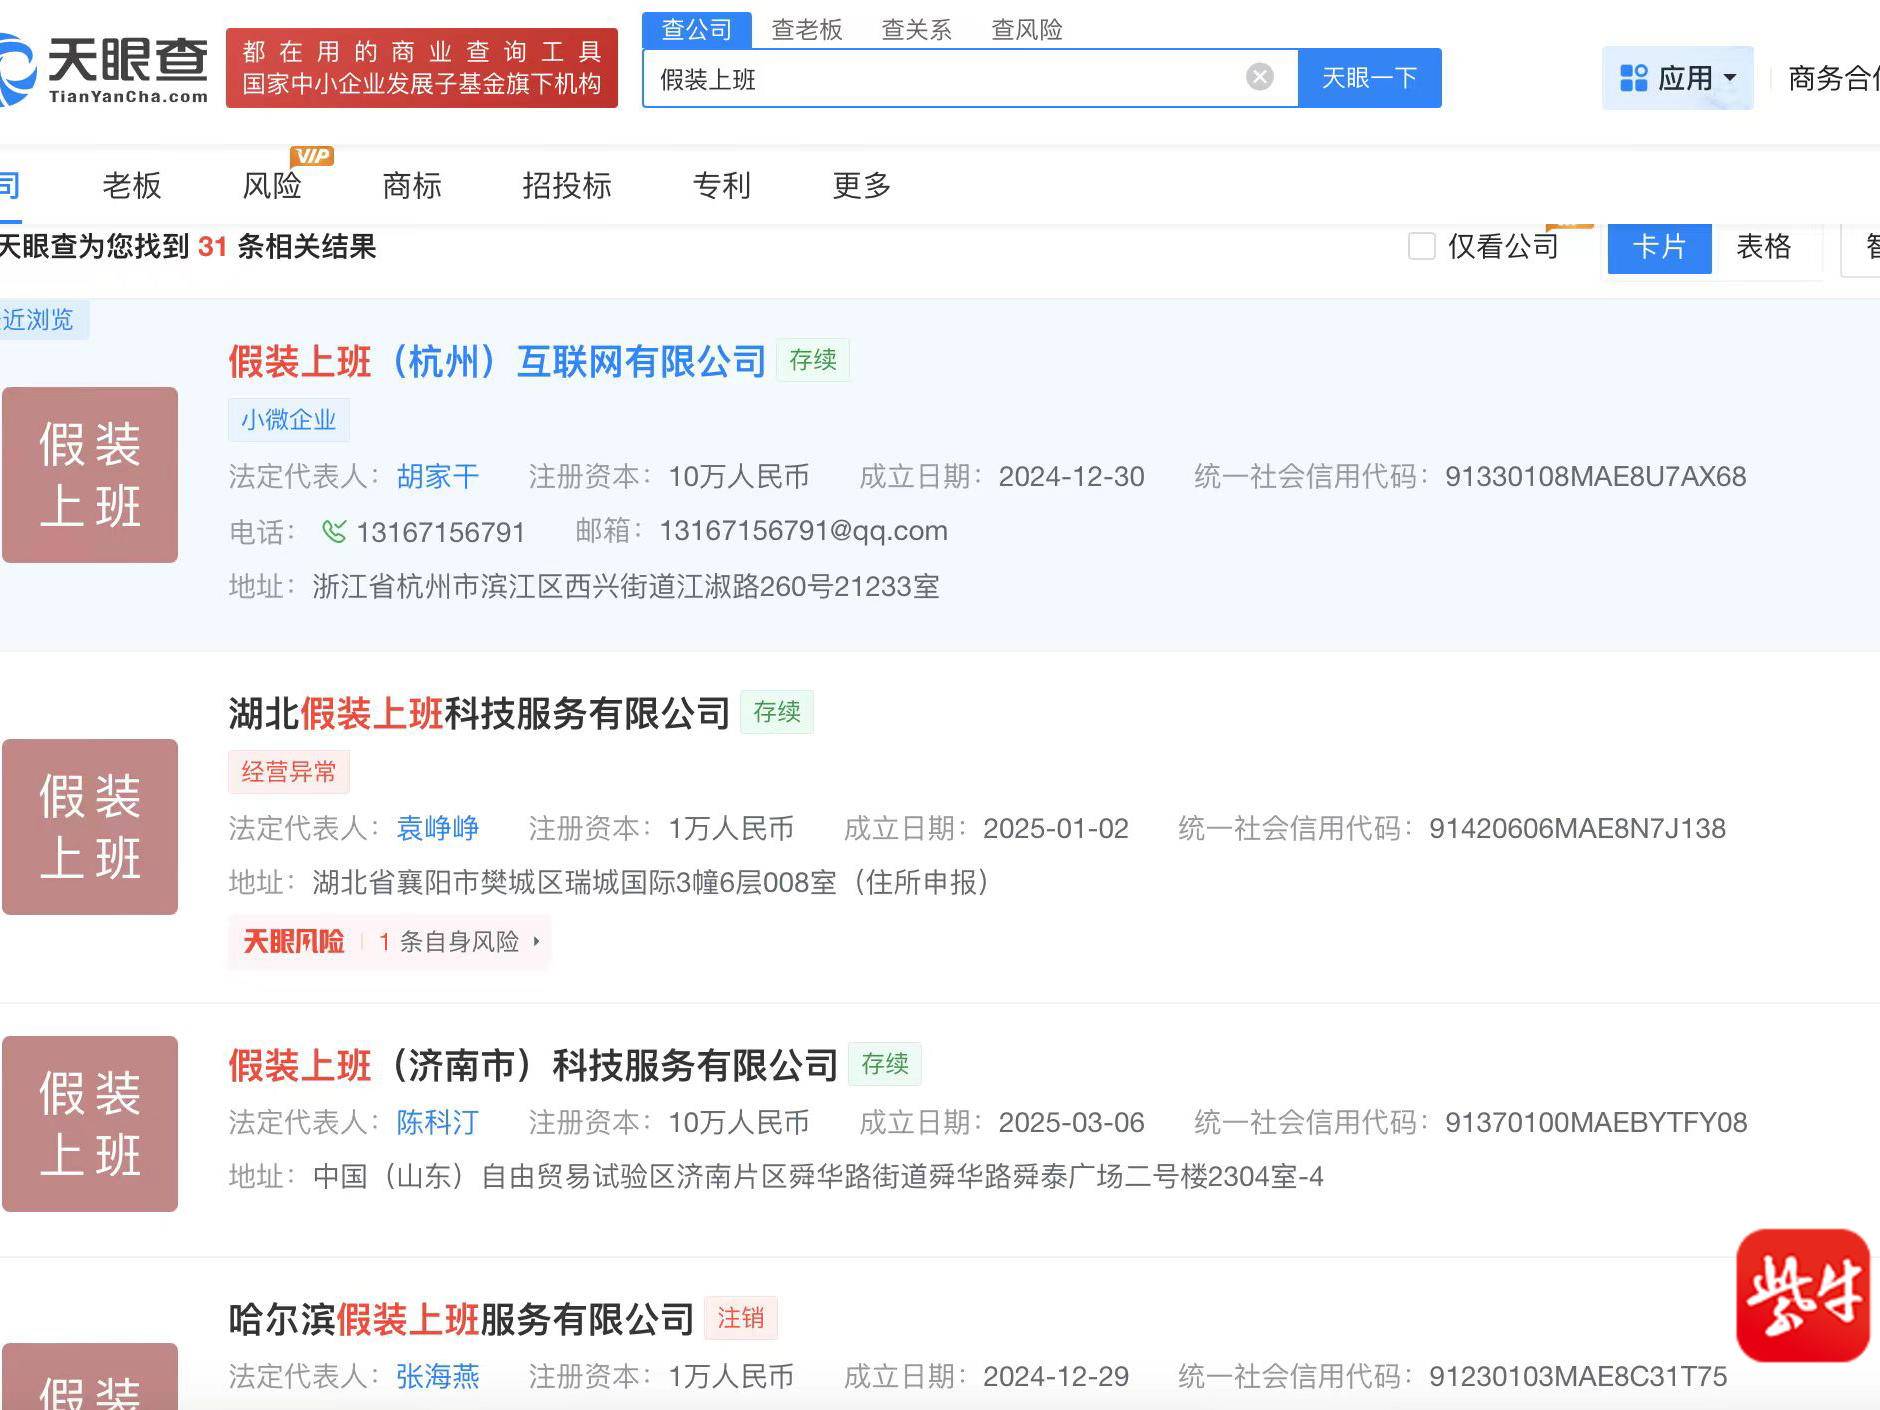Open the 更多 tab

point(862,185)
